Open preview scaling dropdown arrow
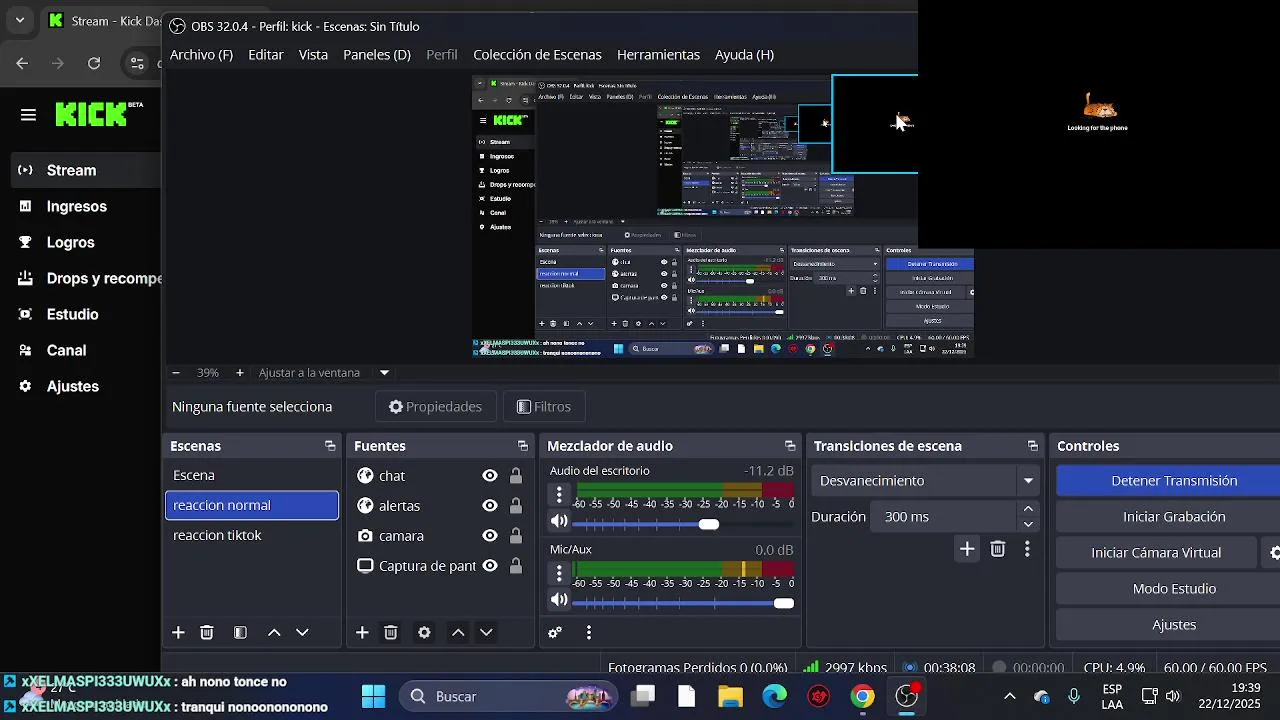1280x720 pixels. (384, 372)
